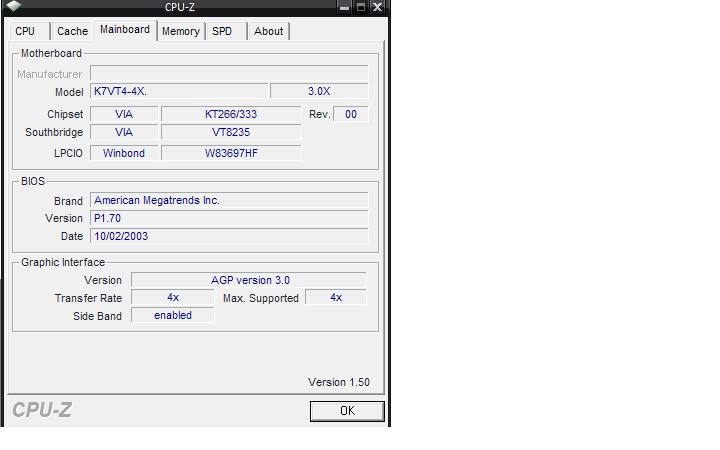Click the model revision 3.0X field
720x450 pixels.
click(319, 91)
